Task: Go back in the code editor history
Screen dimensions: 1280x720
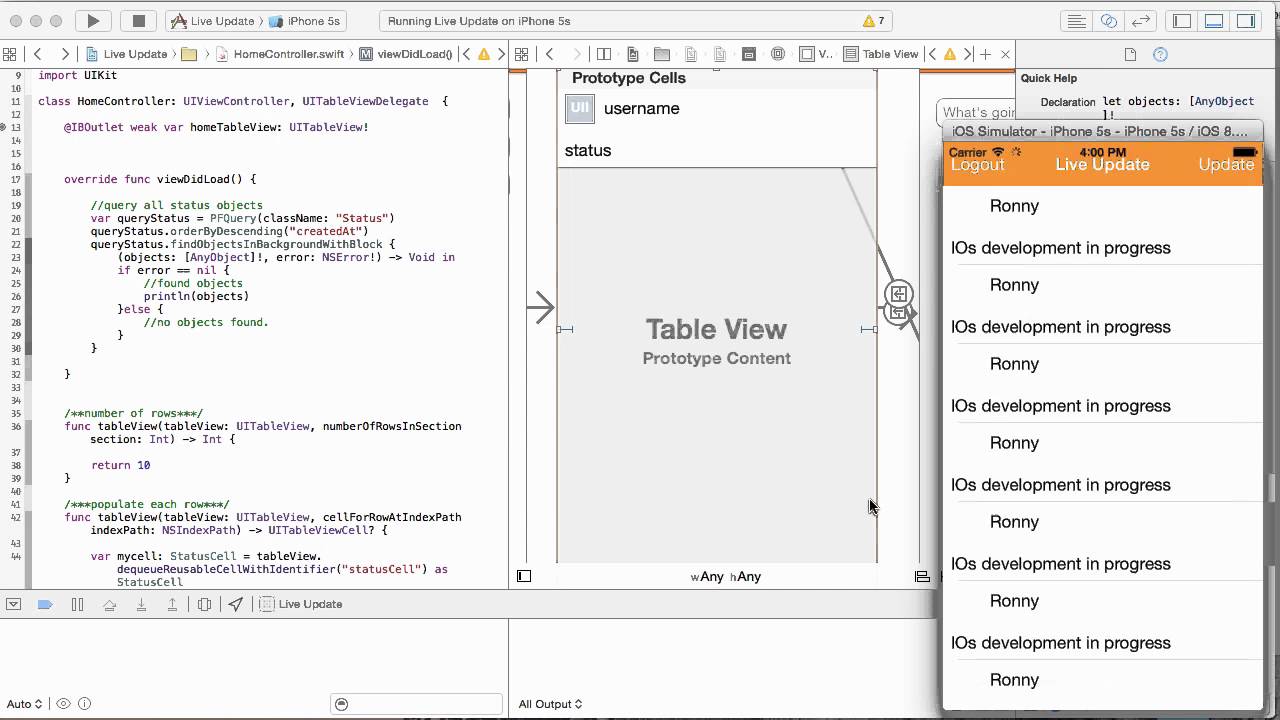Action: point(38,54)
